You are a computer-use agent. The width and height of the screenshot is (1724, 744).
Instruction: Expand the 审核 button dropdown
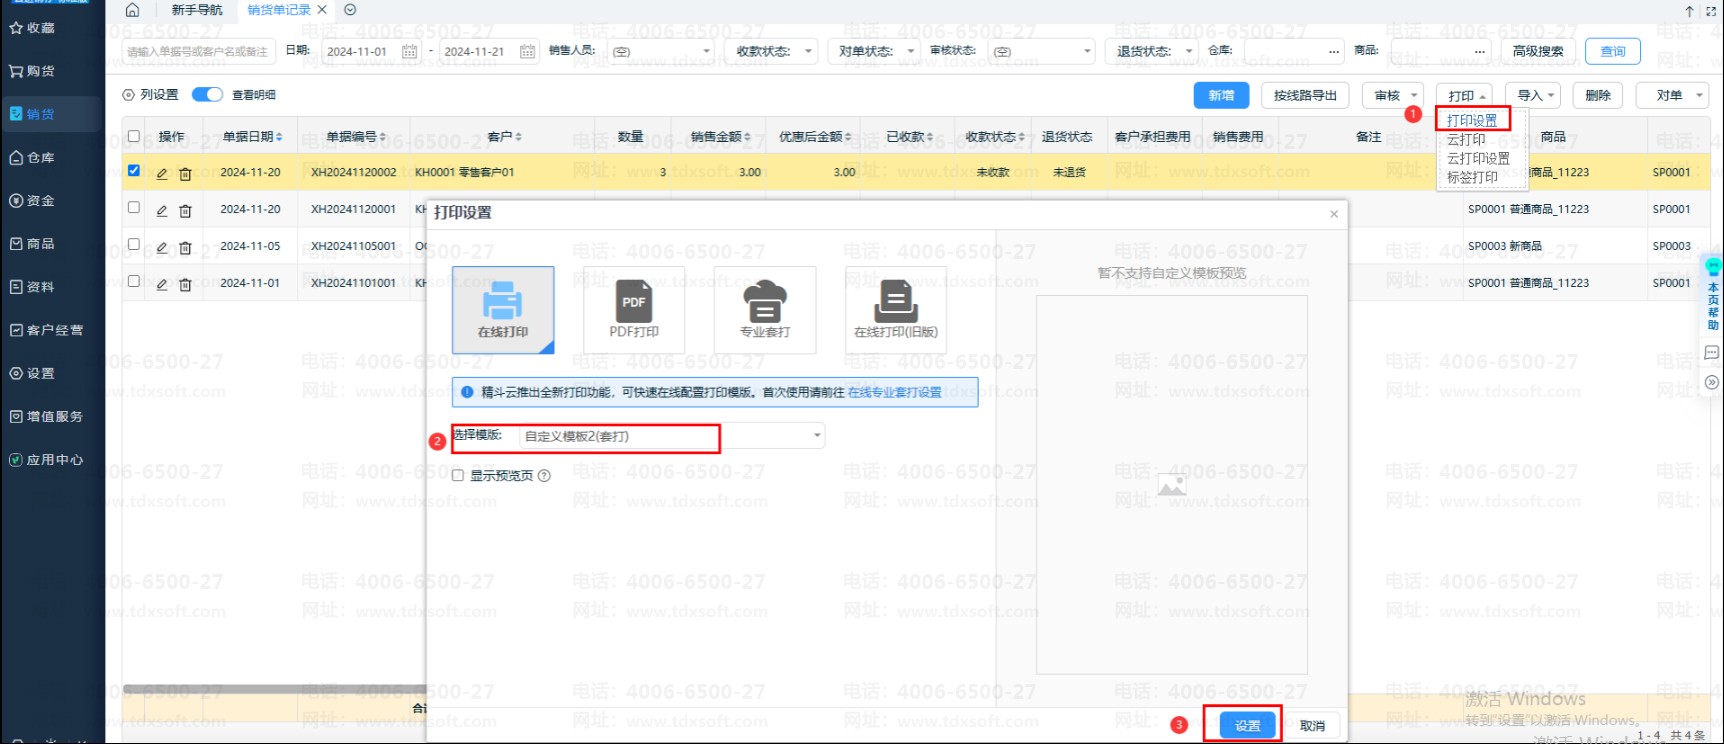[1396, 96]
